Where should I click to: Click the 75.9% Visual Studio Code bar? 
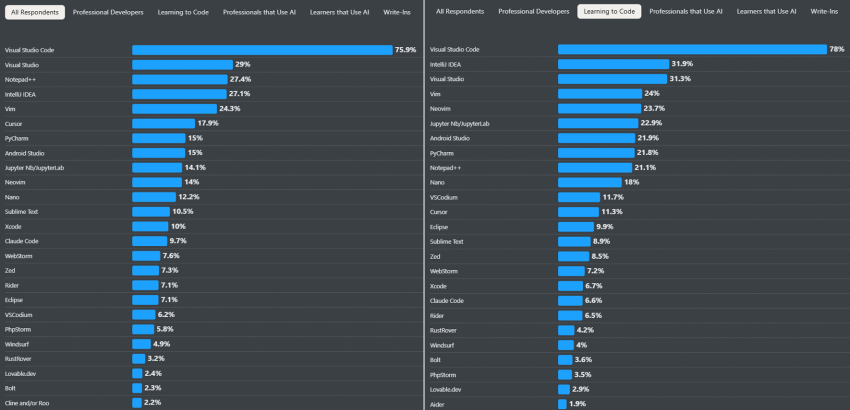(x=261, y=49)
